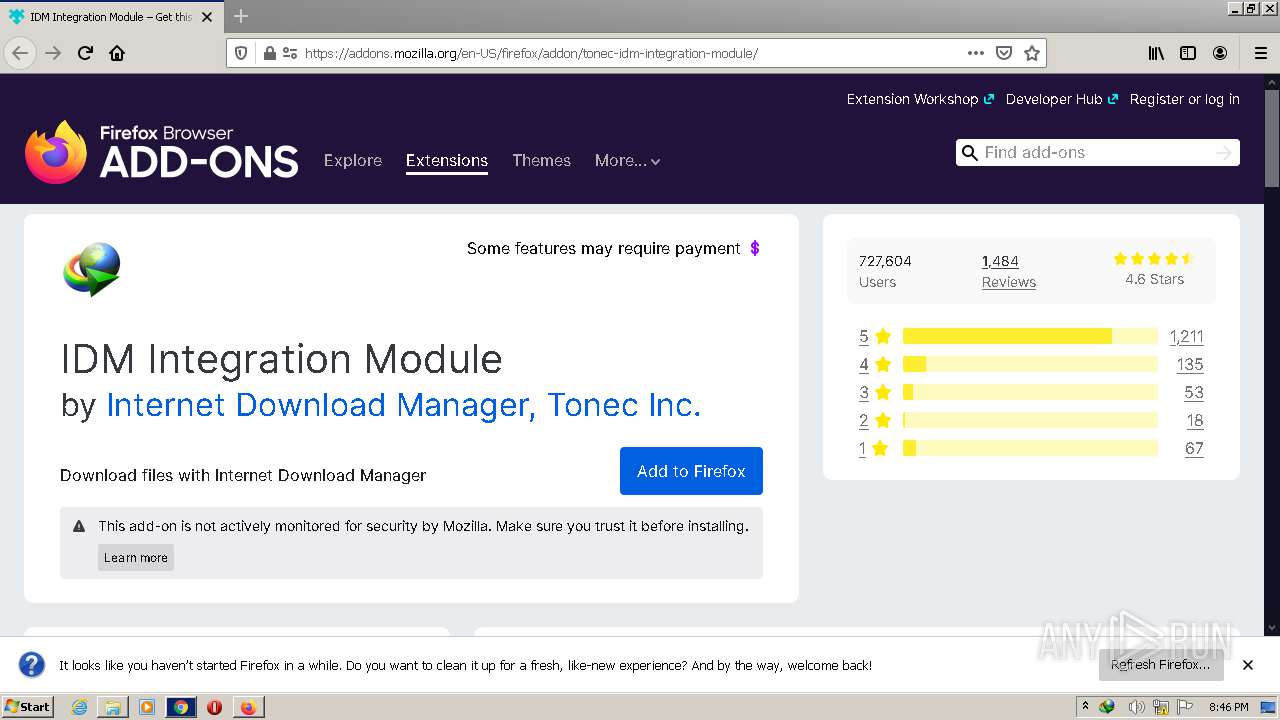Reload the current page

pos(85,53)
